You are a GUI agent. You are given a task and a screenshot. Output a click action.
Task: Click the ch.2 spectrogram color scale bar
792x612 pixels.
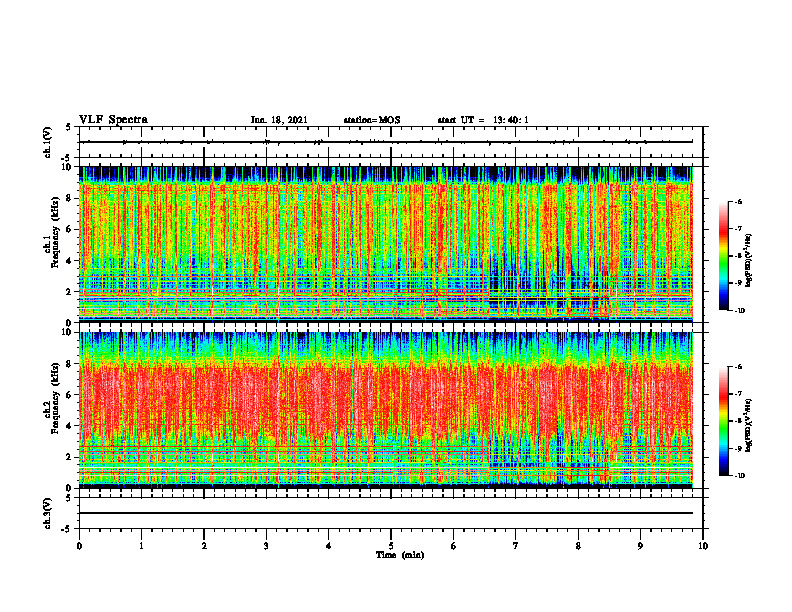[x=723, y=421]
